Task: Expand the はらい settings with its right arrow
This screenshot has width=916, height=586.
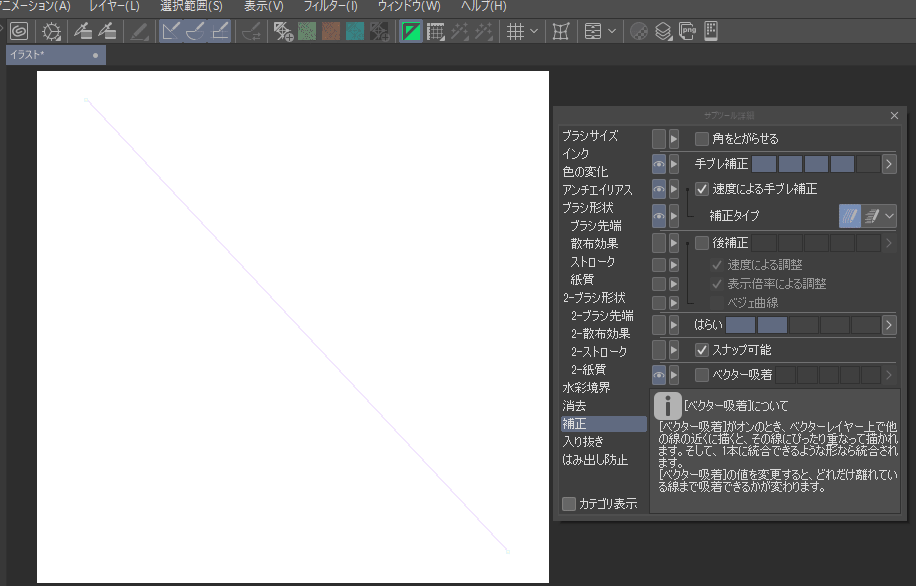Action: point(888,324)
